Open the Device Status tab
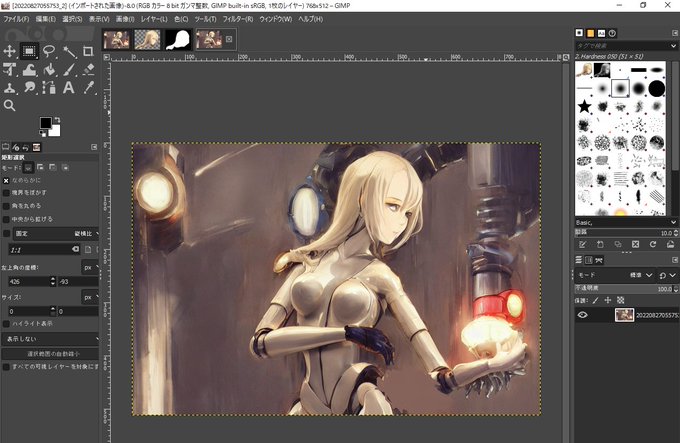 (16, 147)
